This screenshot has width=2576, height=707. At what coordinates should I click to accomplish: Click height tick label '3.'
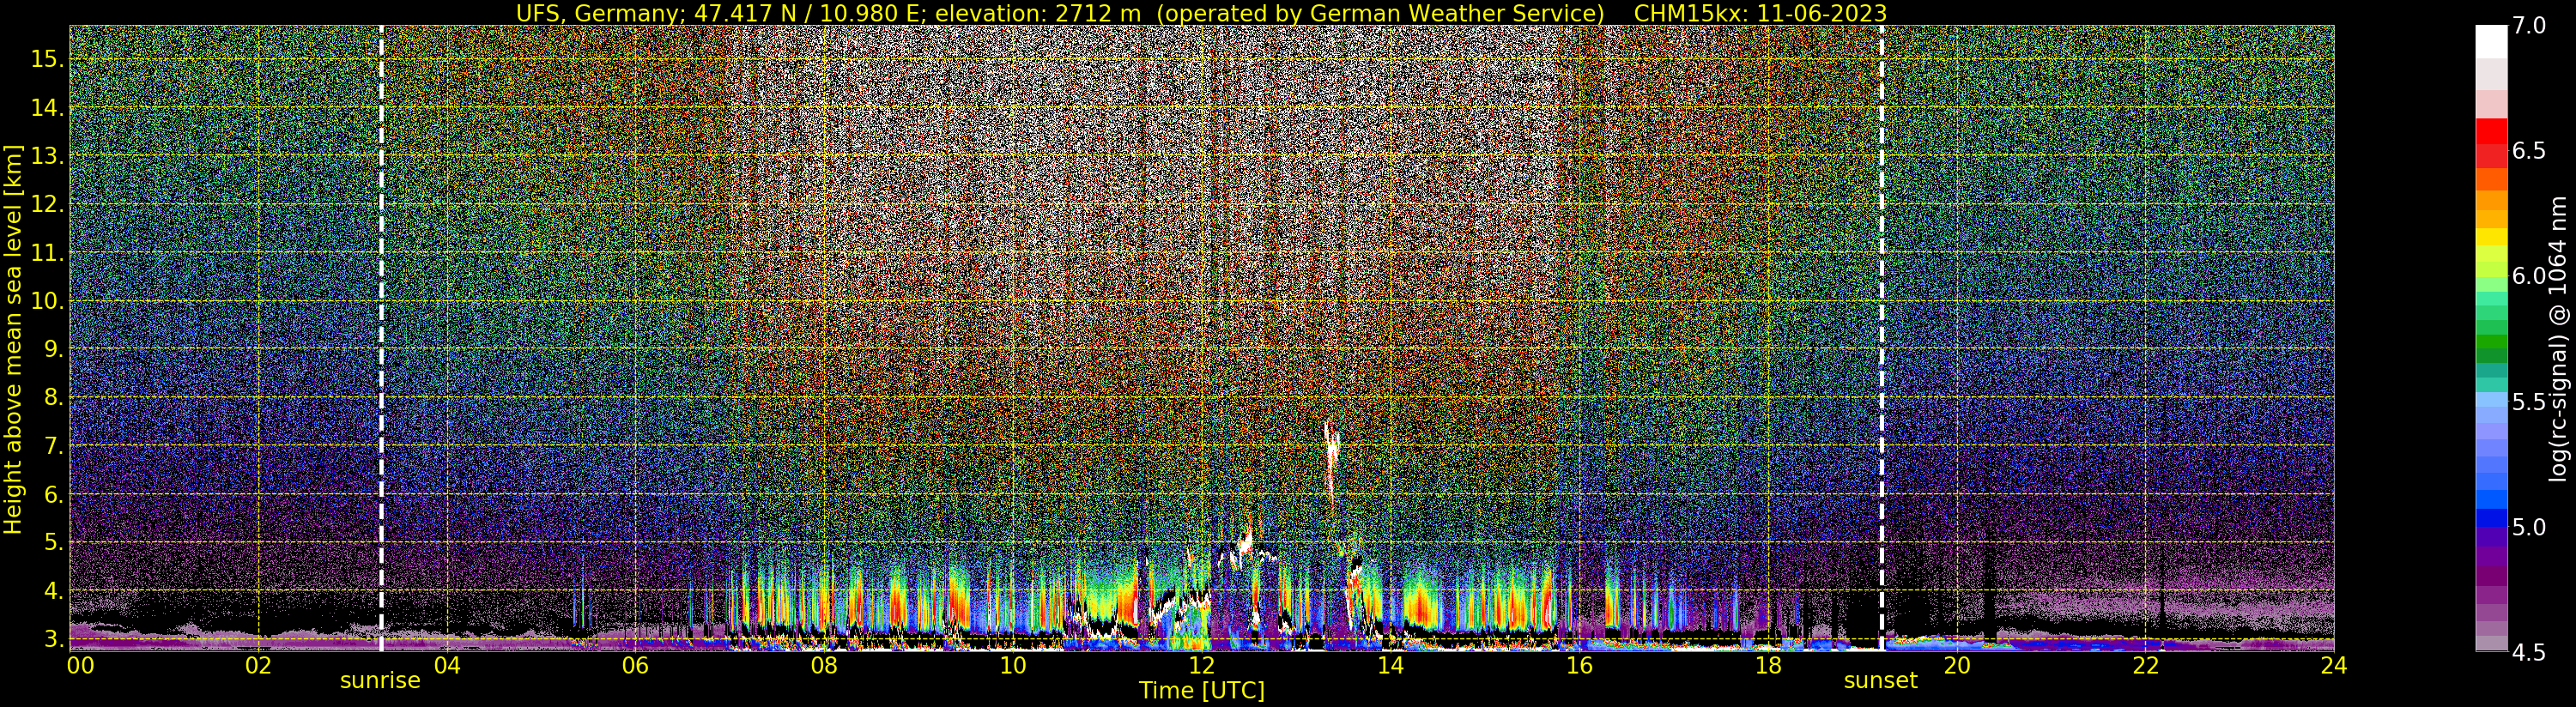pyautogui.click(x=54, y=639)
